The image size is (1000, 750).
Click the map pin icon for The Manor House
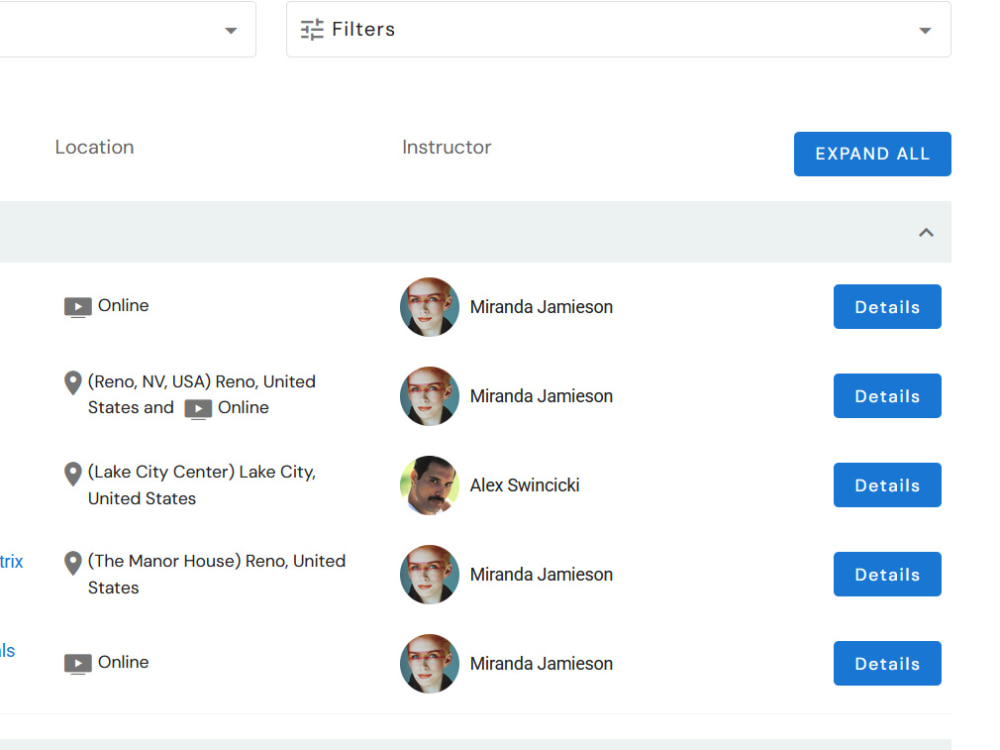(73, 562)
